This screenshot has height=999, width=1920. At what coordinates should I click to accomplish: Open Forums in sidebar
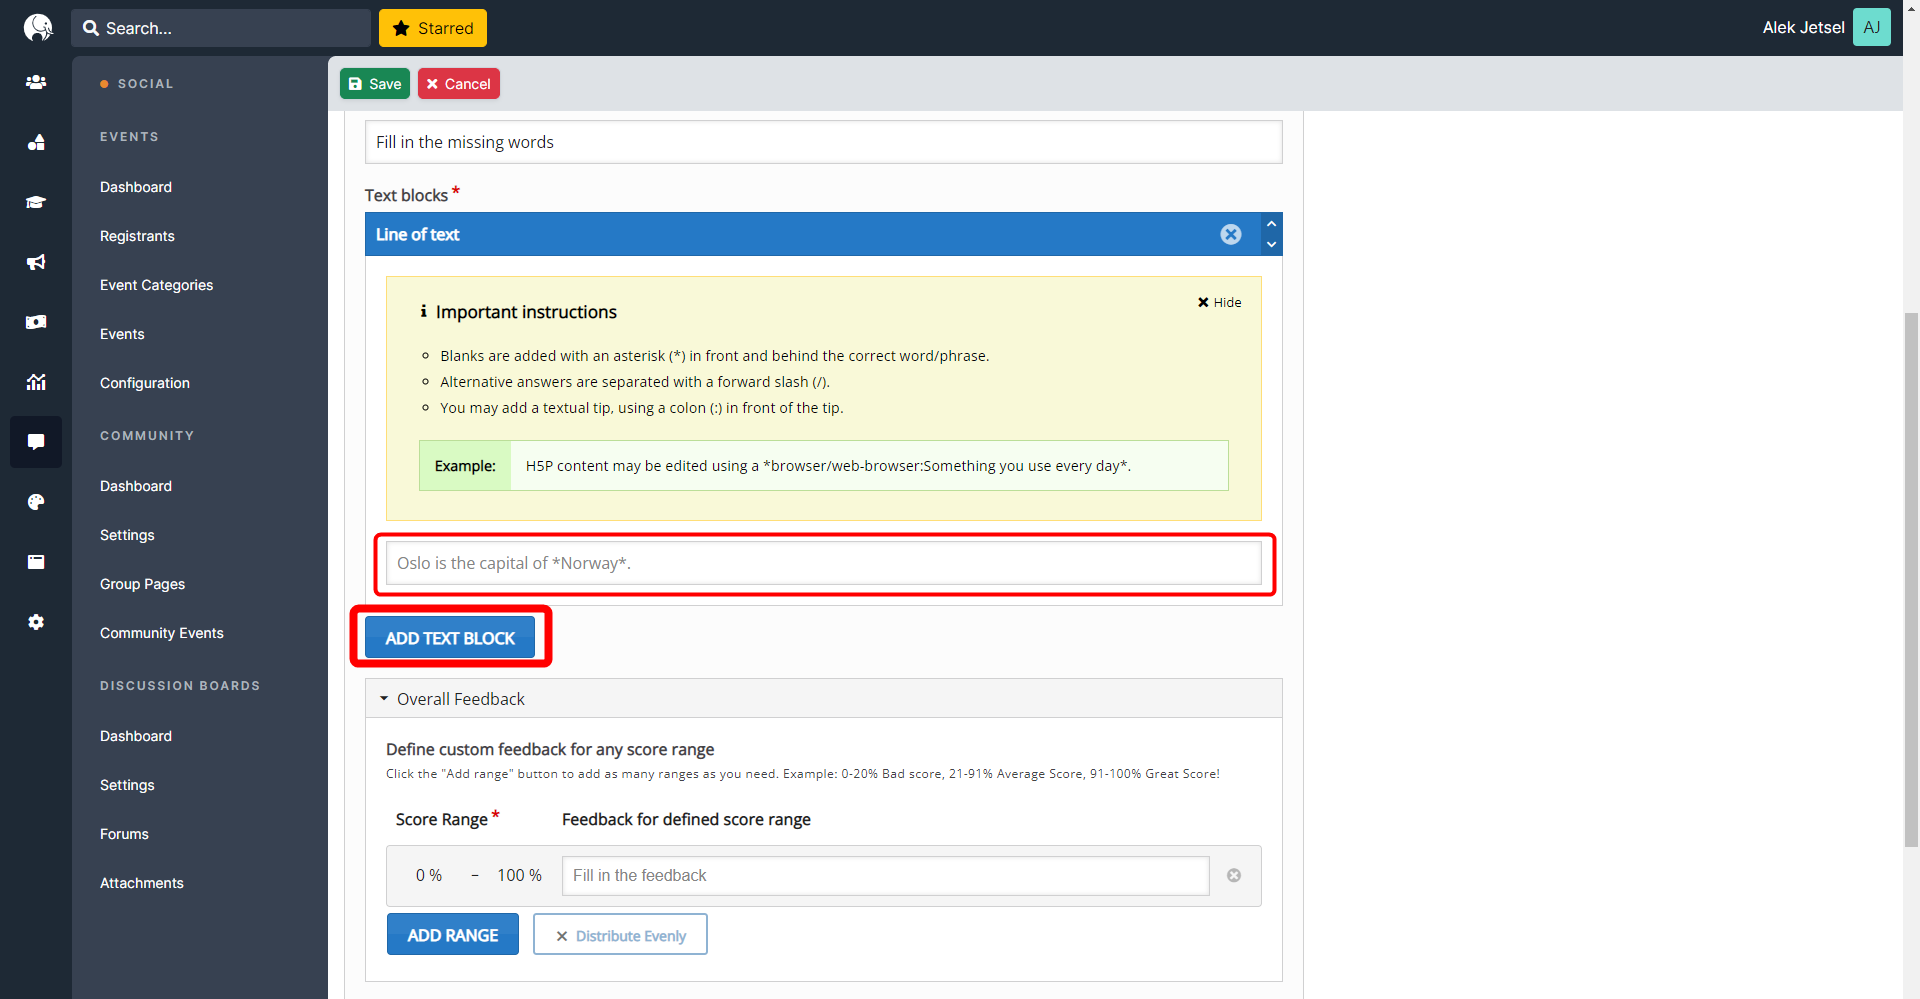click(124, 834)
